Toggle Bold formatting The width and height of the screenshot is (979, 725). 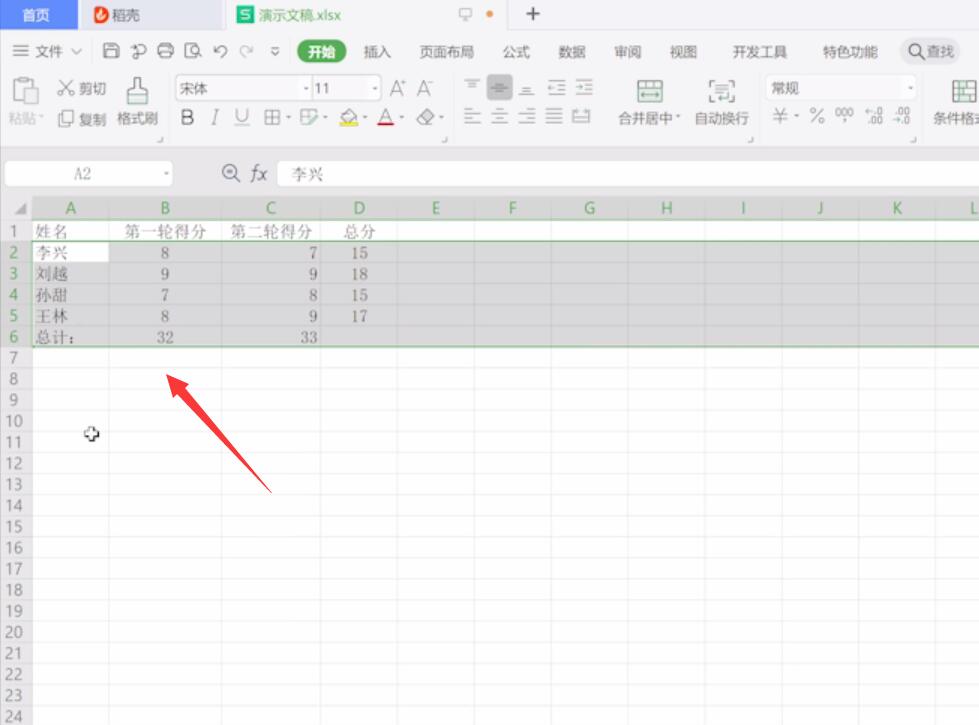pyautogui.click(x=187, y=117)
